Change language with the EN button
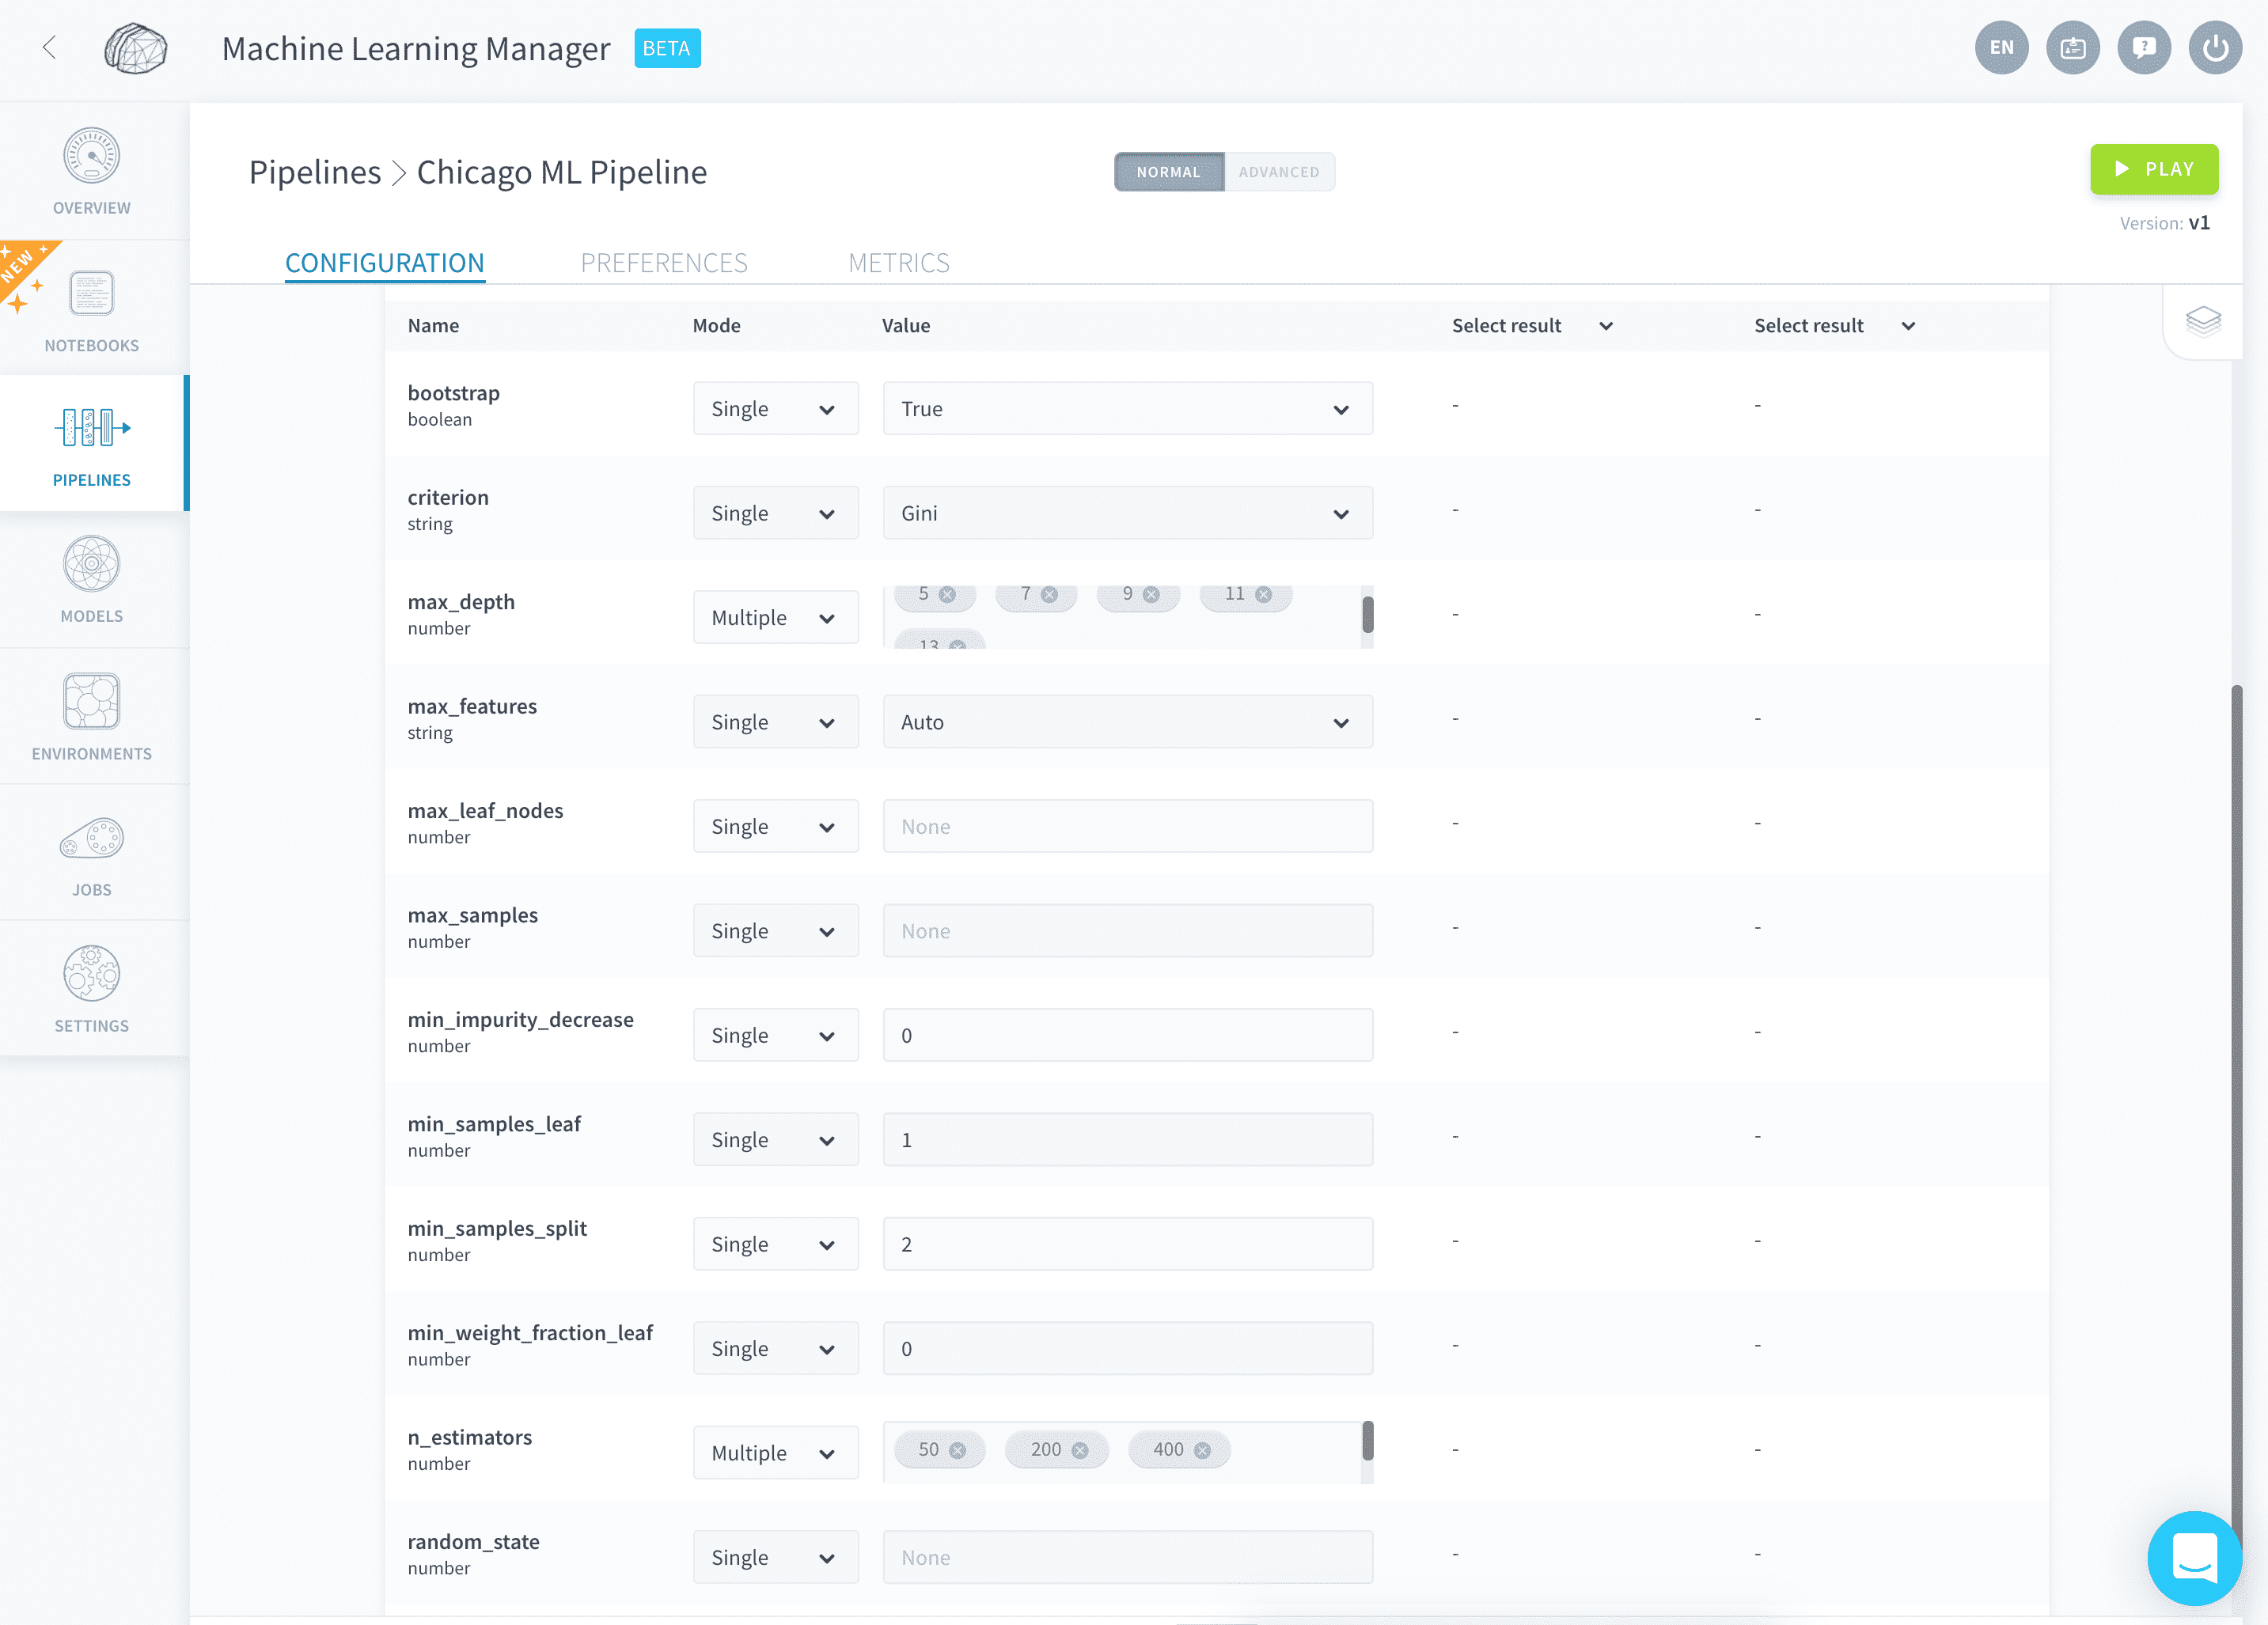This screenshot has width=2268, height=1625. pyautogui.click(x=2001, y=47)
